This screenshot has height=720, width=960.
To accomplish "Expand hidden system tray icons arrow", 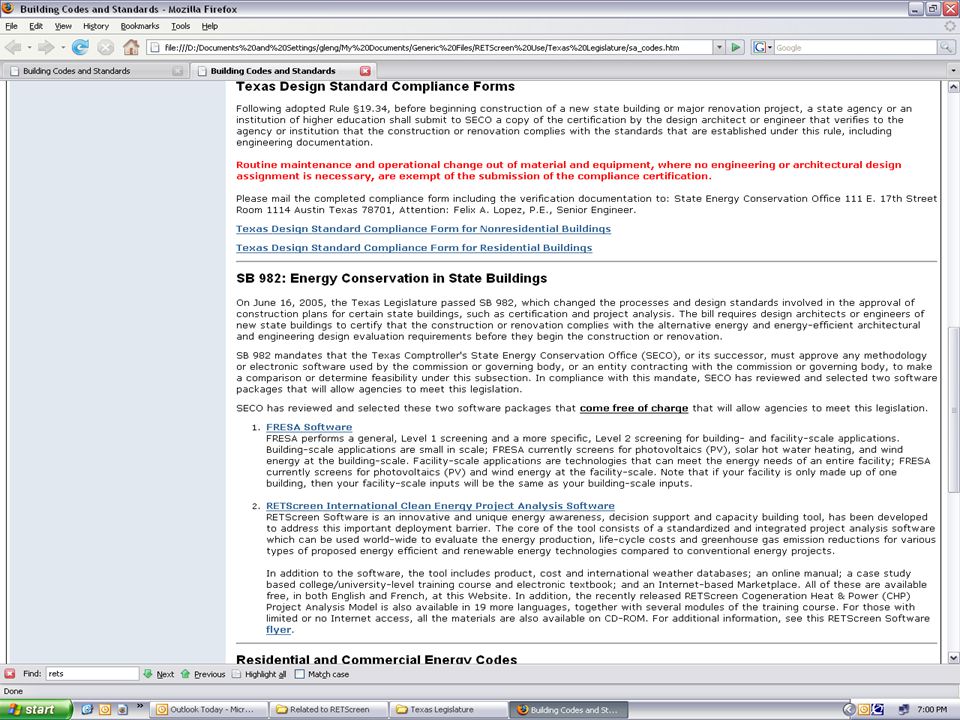I will click(x=849, y=710).
